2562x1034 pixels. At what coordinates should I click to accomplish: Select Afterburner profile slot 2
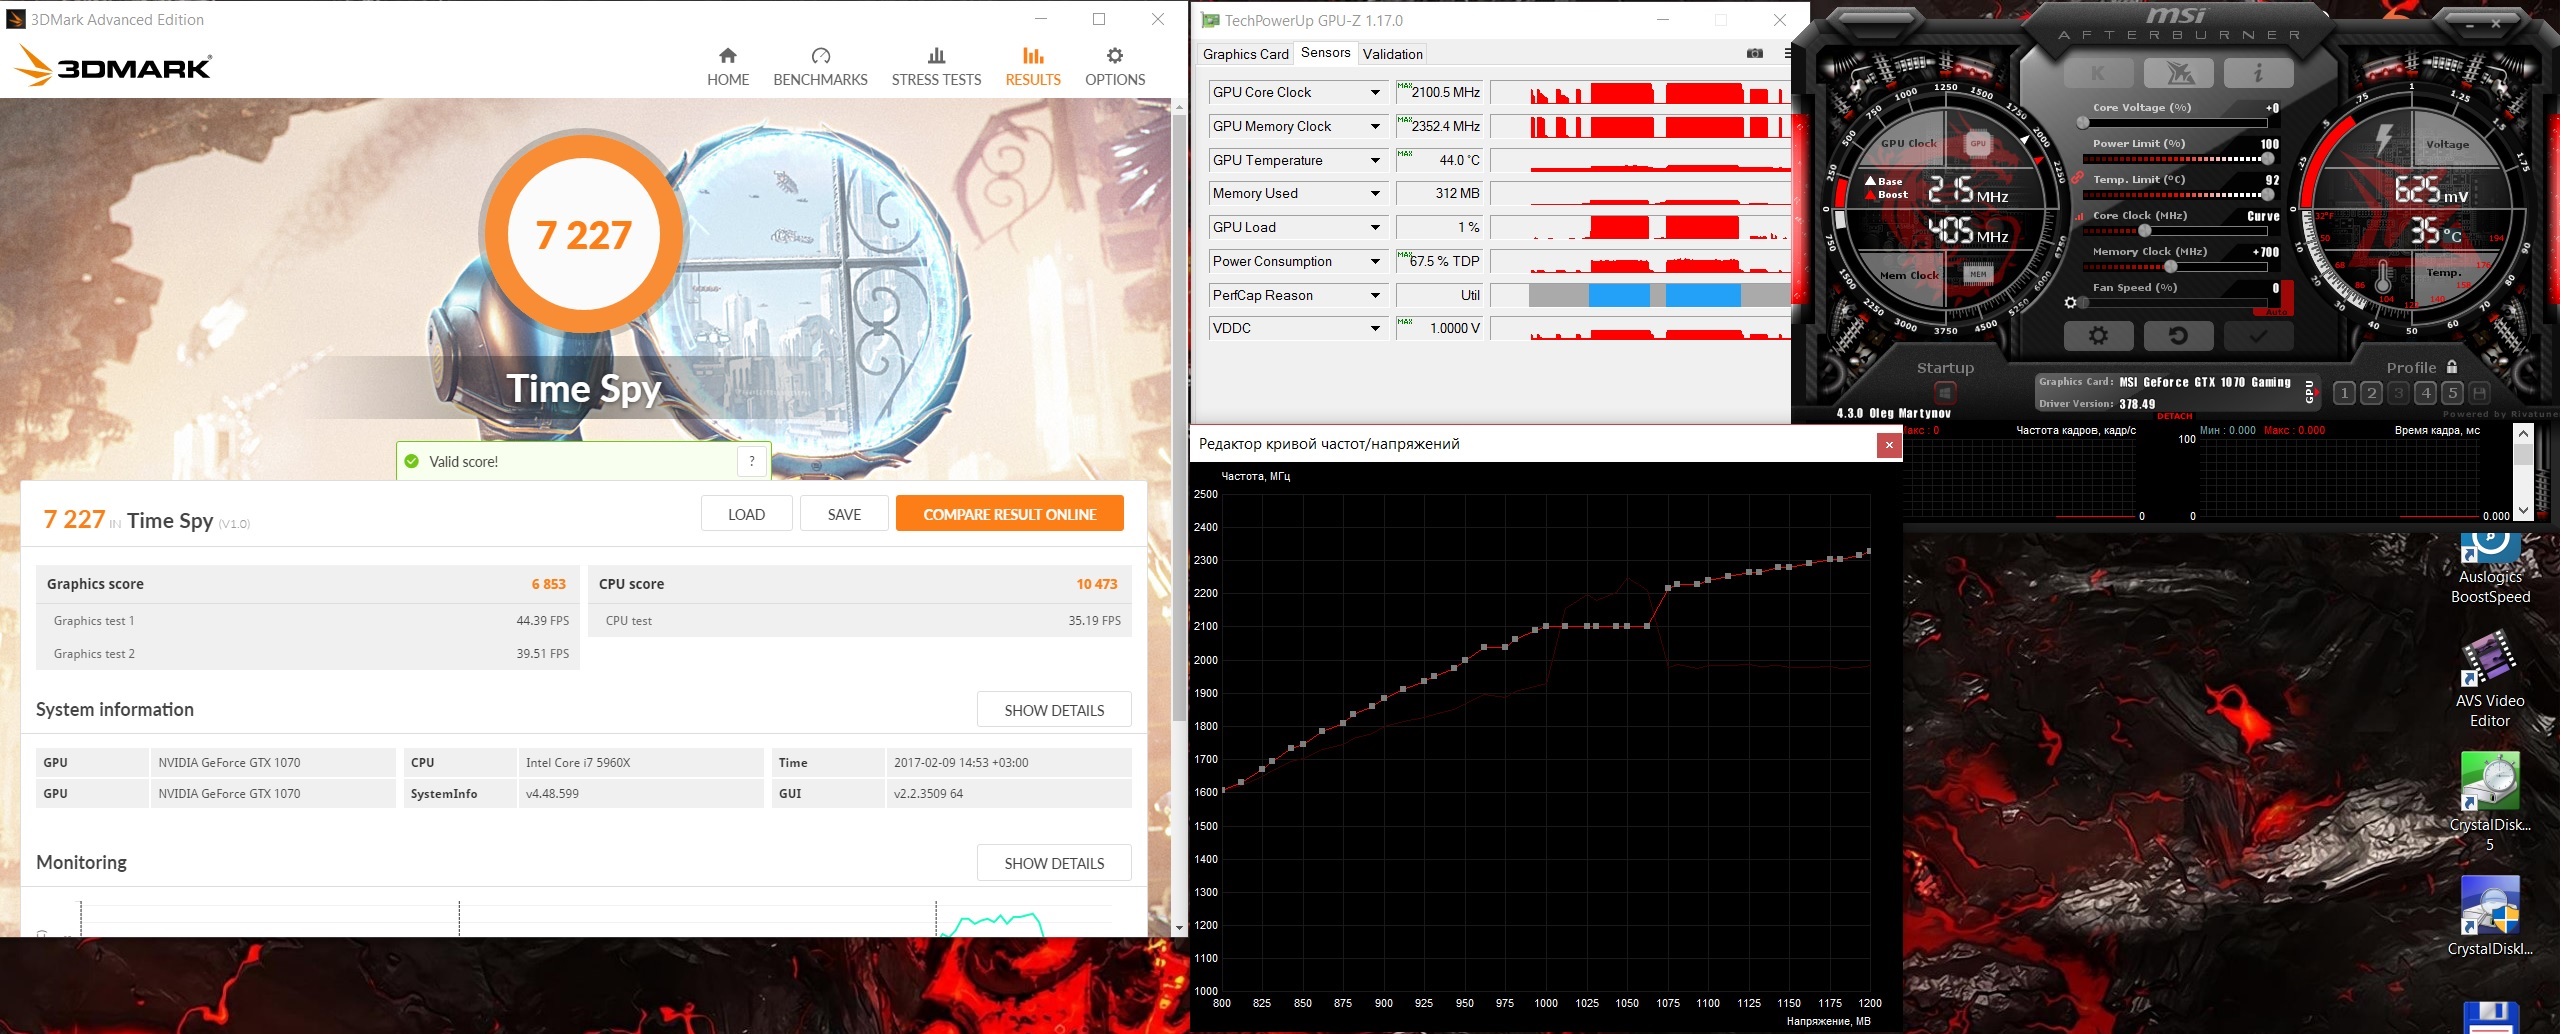(2371, 393)
